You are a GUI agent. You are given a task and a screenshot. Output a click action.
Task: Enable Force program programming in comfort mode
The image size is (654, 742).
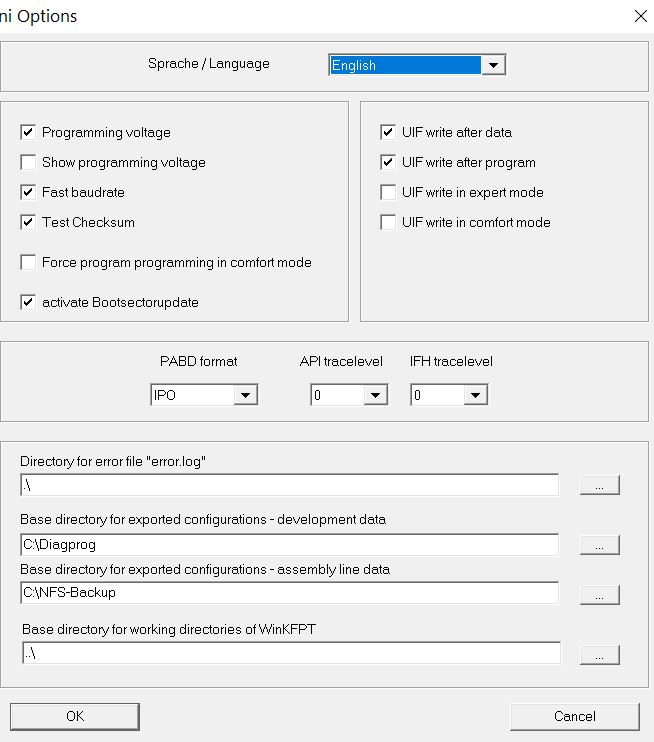coord(28,262)
